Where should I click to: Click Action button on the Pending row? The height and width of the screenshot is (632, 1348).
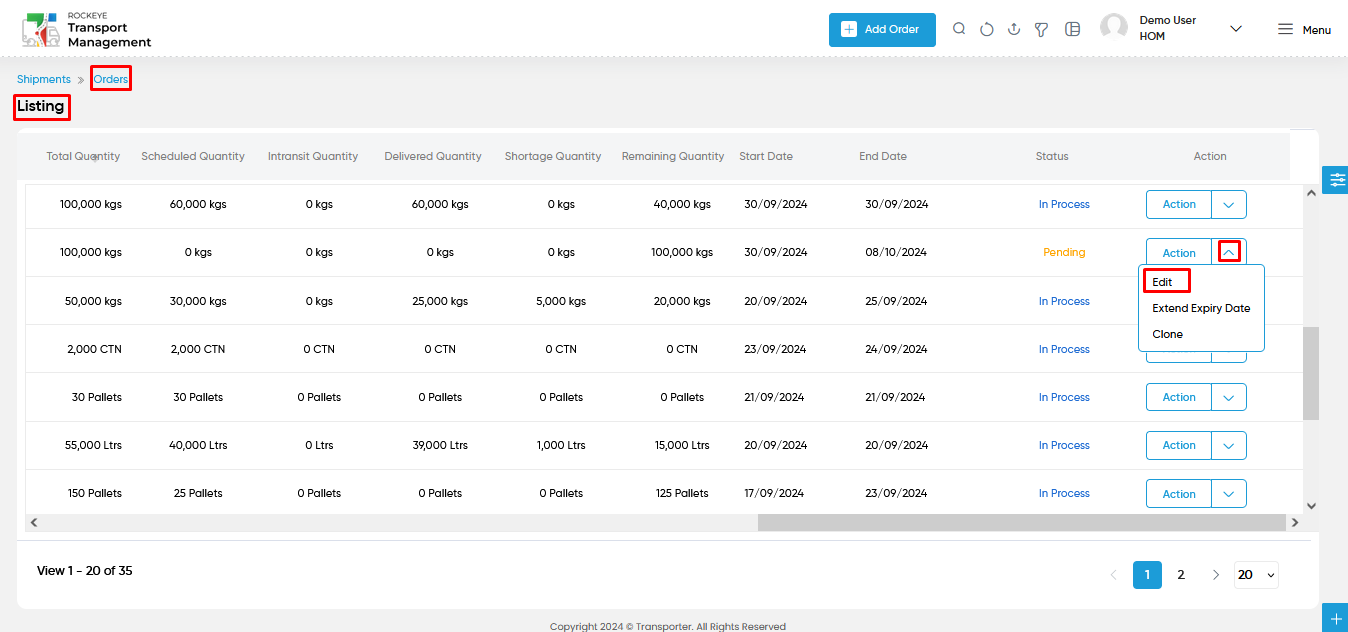[1179, 253]
